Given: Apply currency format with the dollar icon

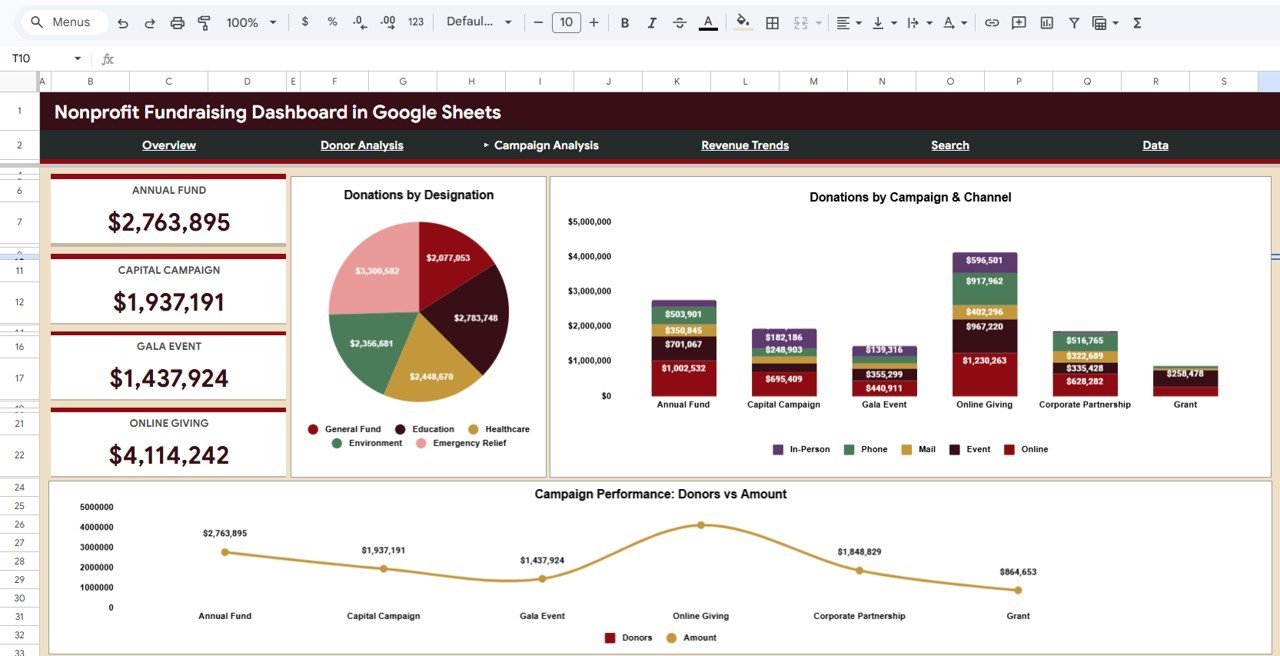Looking at the screenshot, I should (305, 21).
